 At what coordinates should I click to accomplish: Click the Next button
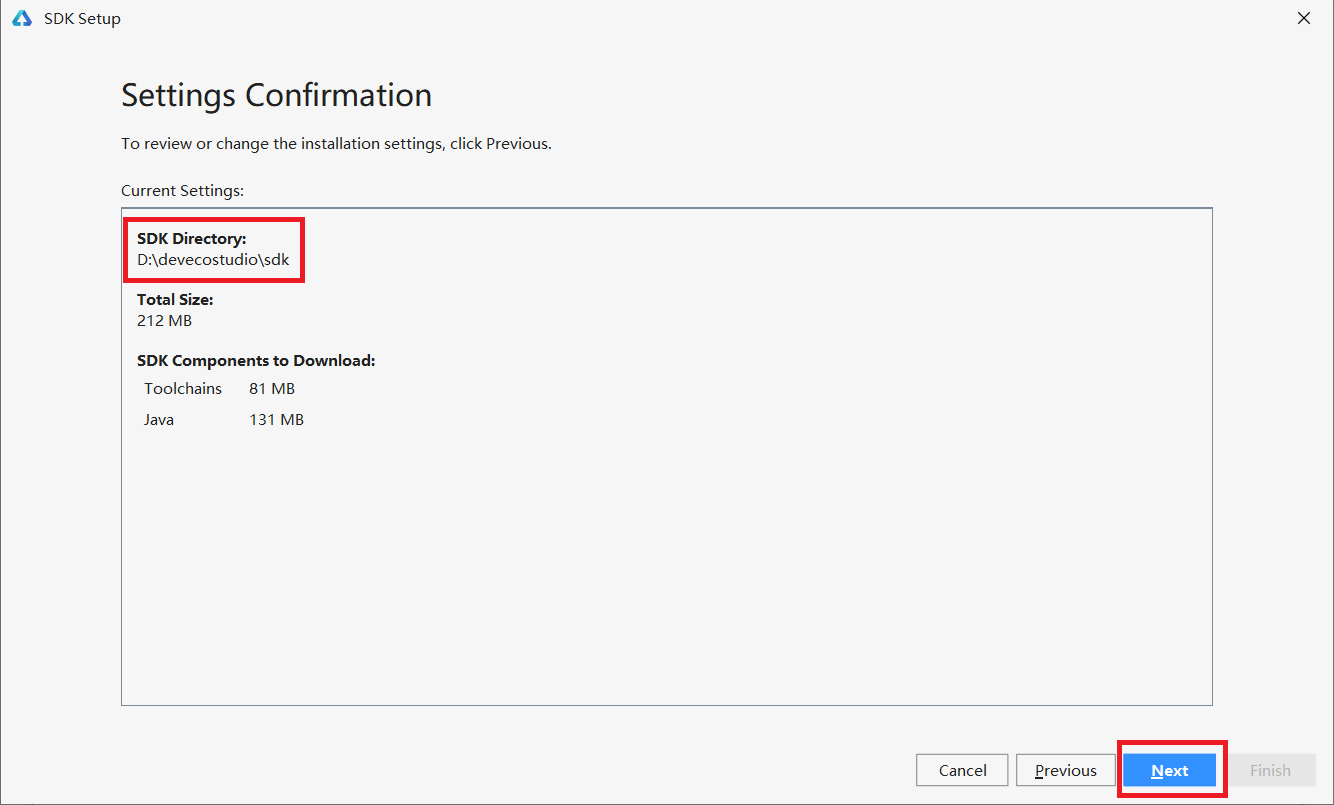pos(1169,770)
